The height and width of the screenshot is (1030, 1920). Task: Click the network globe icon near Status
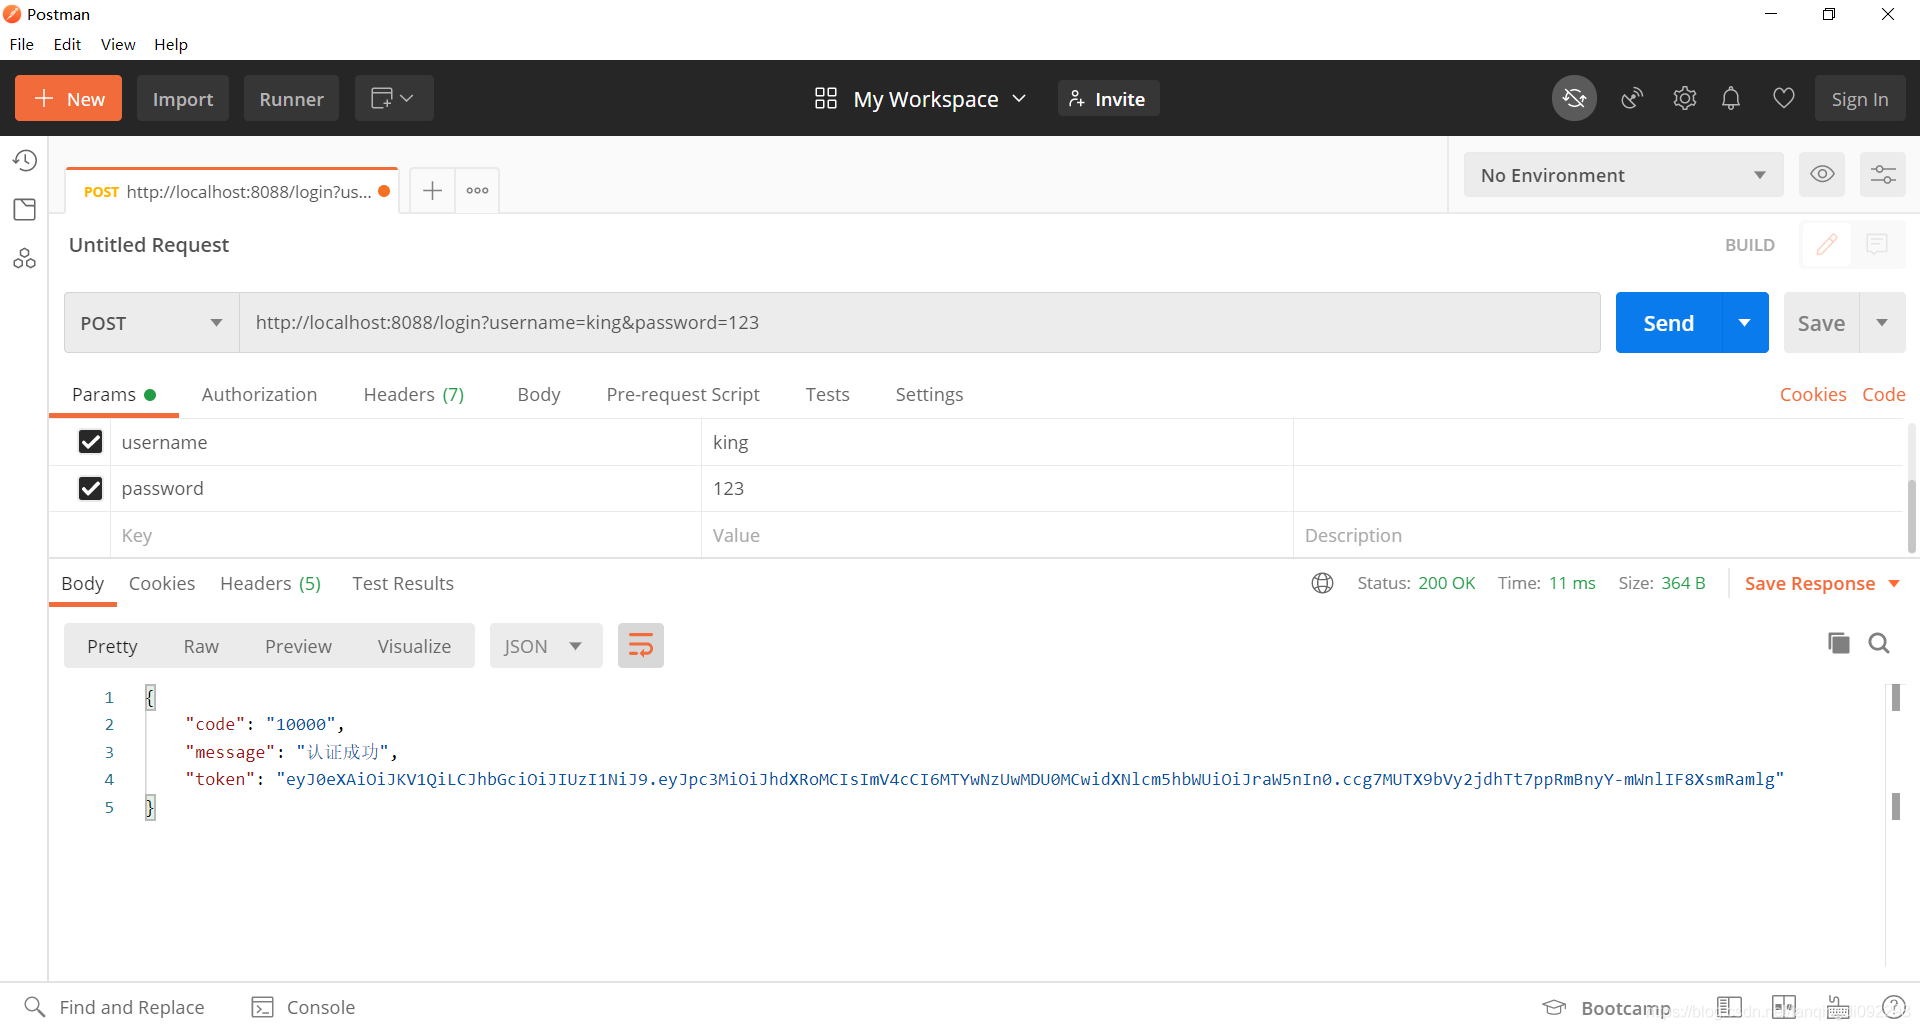(1322, 583)
